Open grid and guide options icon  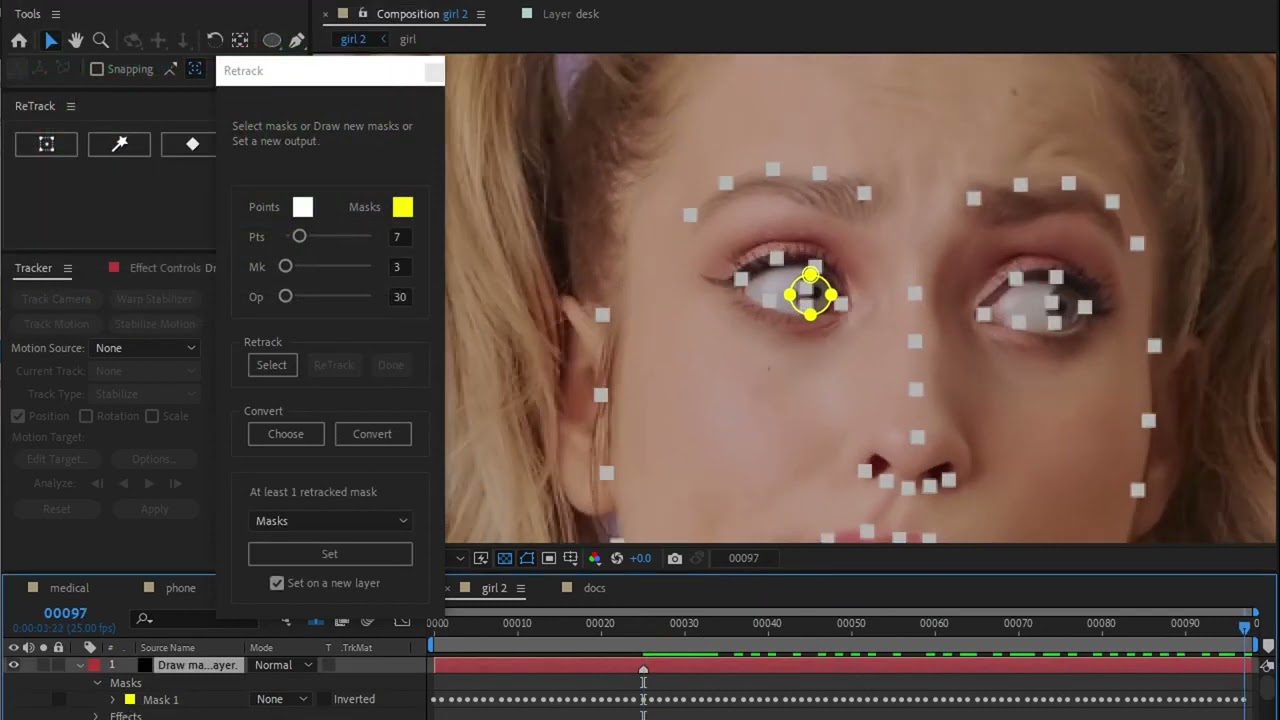(x=571, y=558)
